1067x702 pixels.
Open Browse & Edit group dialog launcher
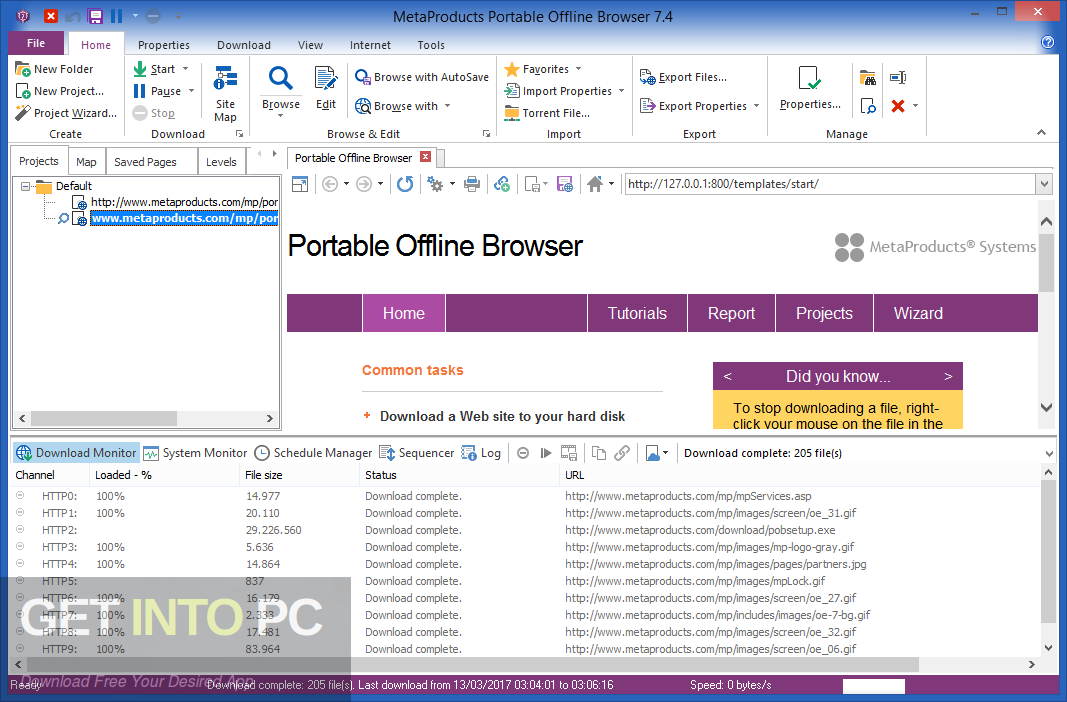(x=486, y=134)
